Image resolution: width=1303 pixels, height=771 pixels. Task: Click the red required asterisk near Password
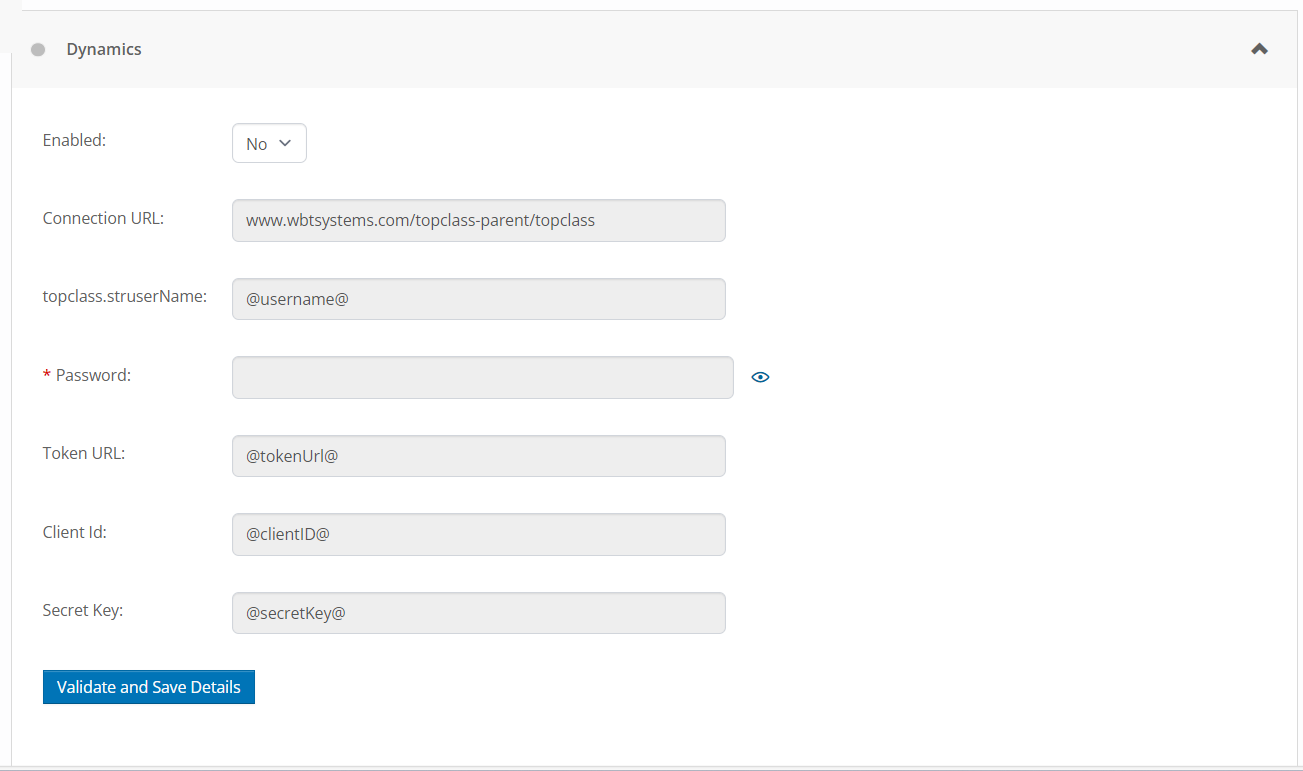(46, 375)
